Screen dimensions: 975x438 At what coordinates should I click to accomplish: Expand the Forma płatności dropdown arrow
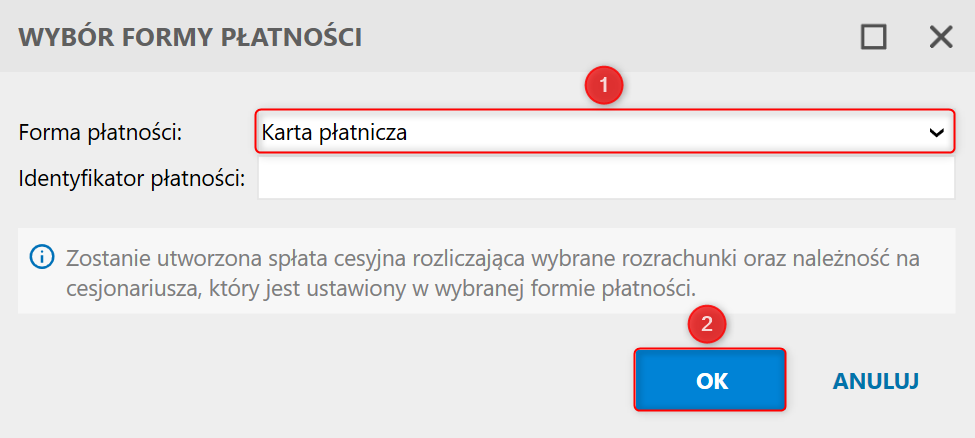point(937,132)
